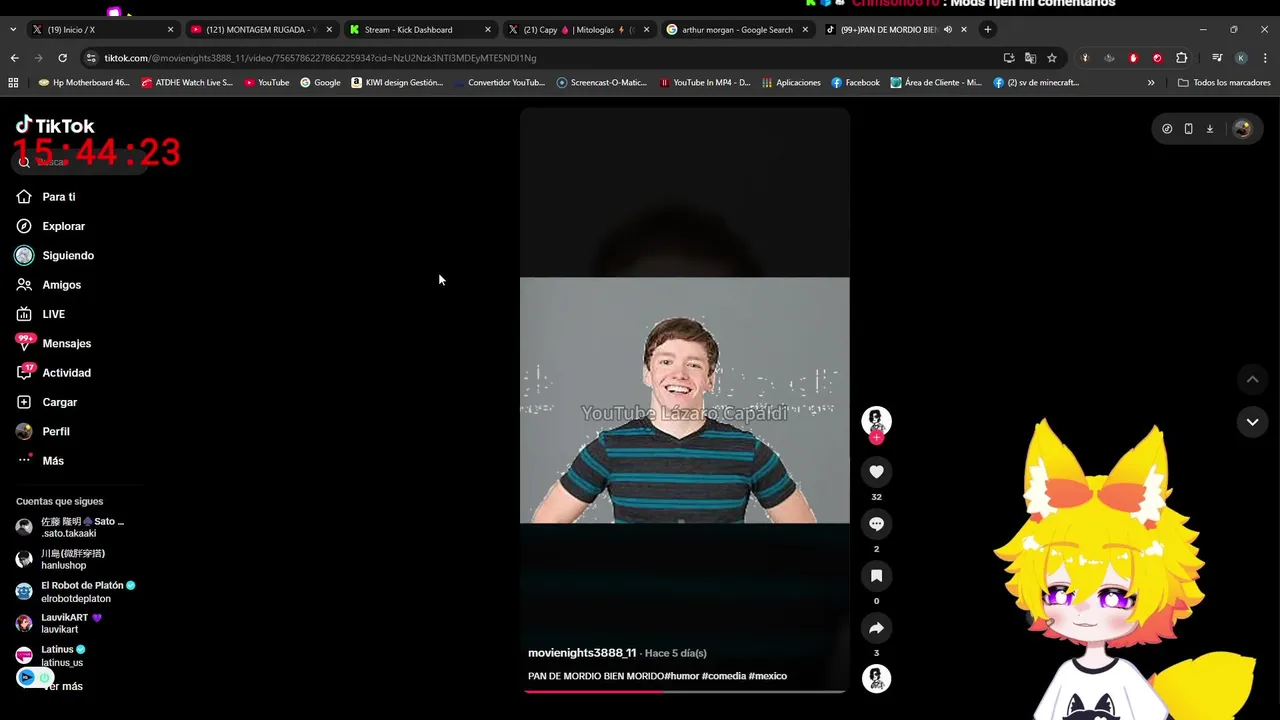The height and width of the screenshot is (720, 1280).
Task: Show more bookmarks with double chevron
Action: point(1151,83)
